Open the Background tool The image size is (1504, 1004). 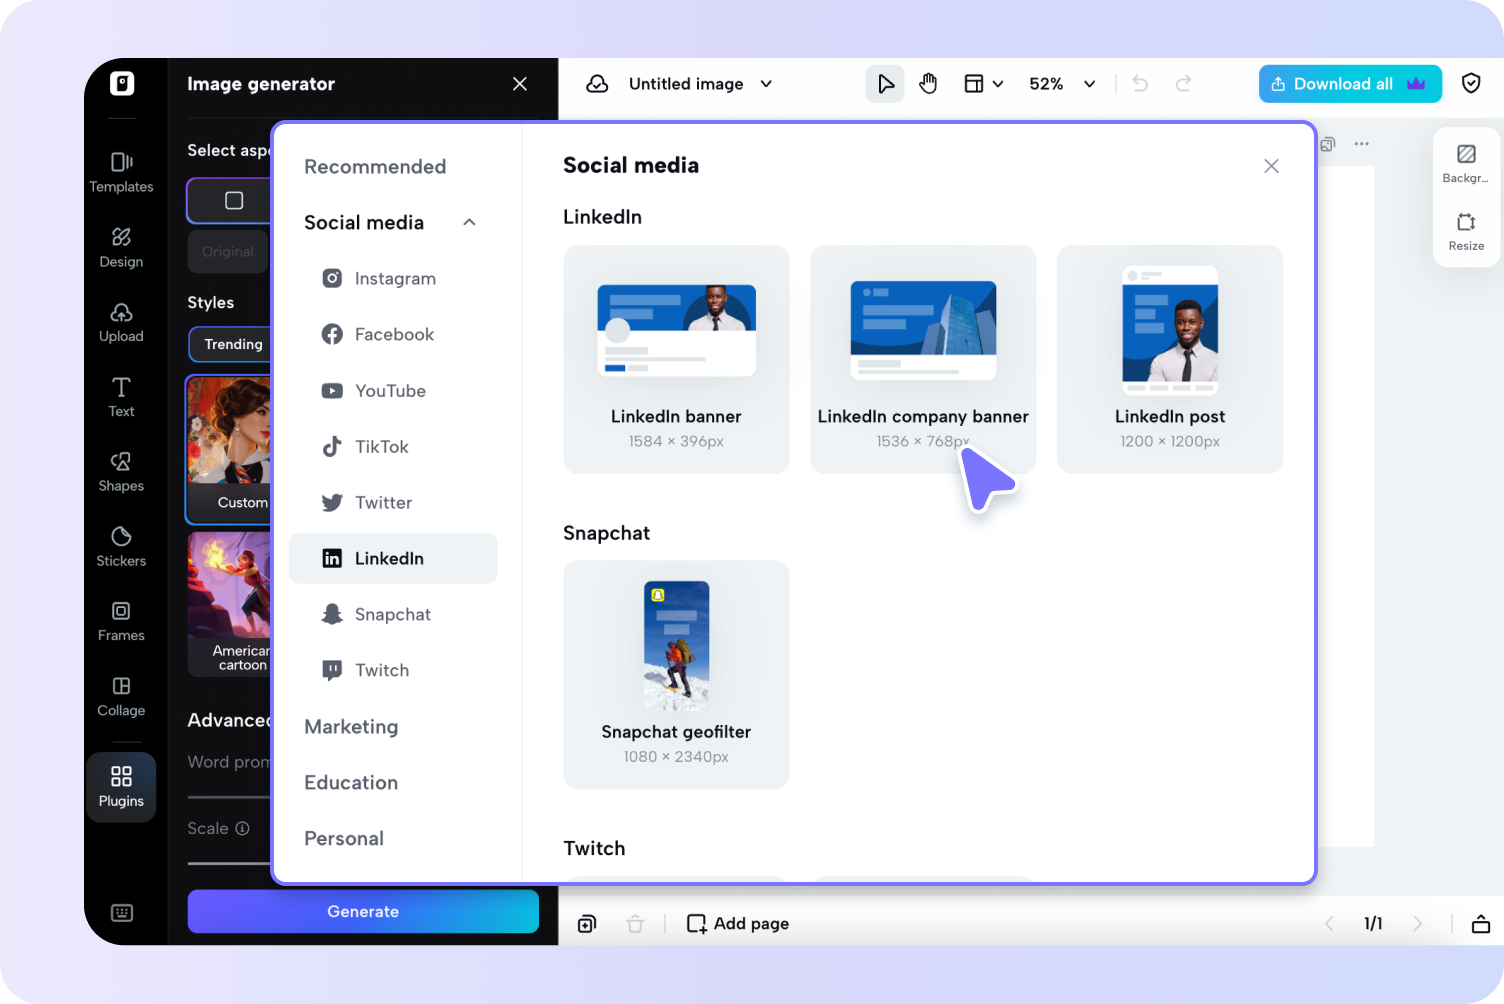[1466, 163]
